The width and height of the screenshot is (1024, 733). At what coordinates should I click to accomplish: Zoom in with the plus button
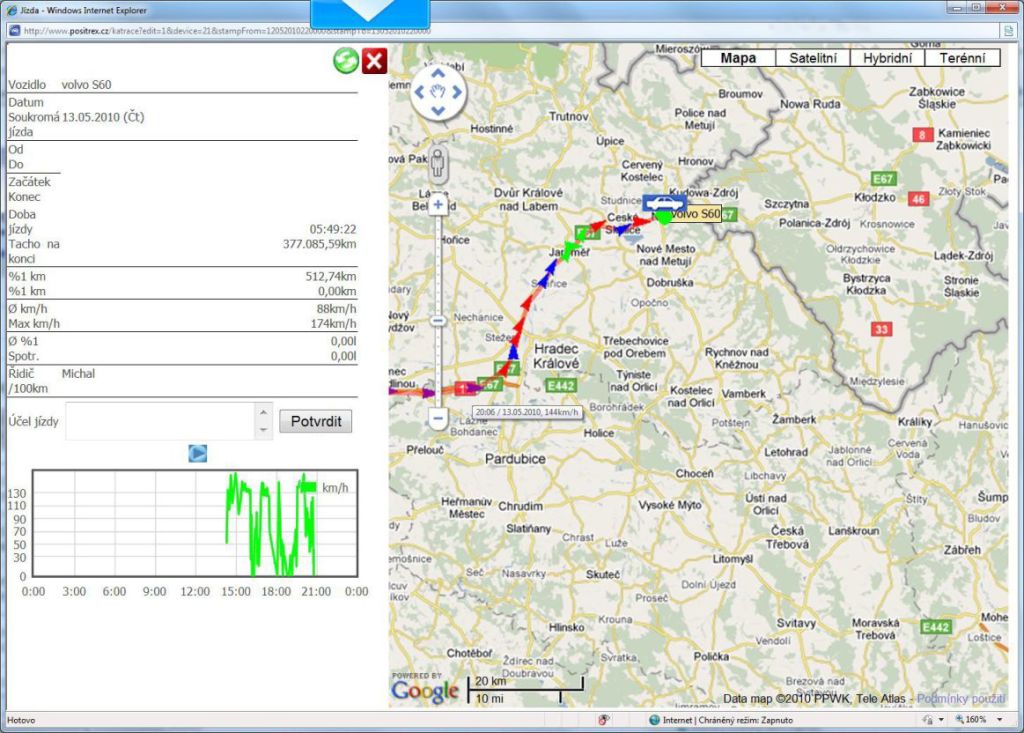coord(438,204)
